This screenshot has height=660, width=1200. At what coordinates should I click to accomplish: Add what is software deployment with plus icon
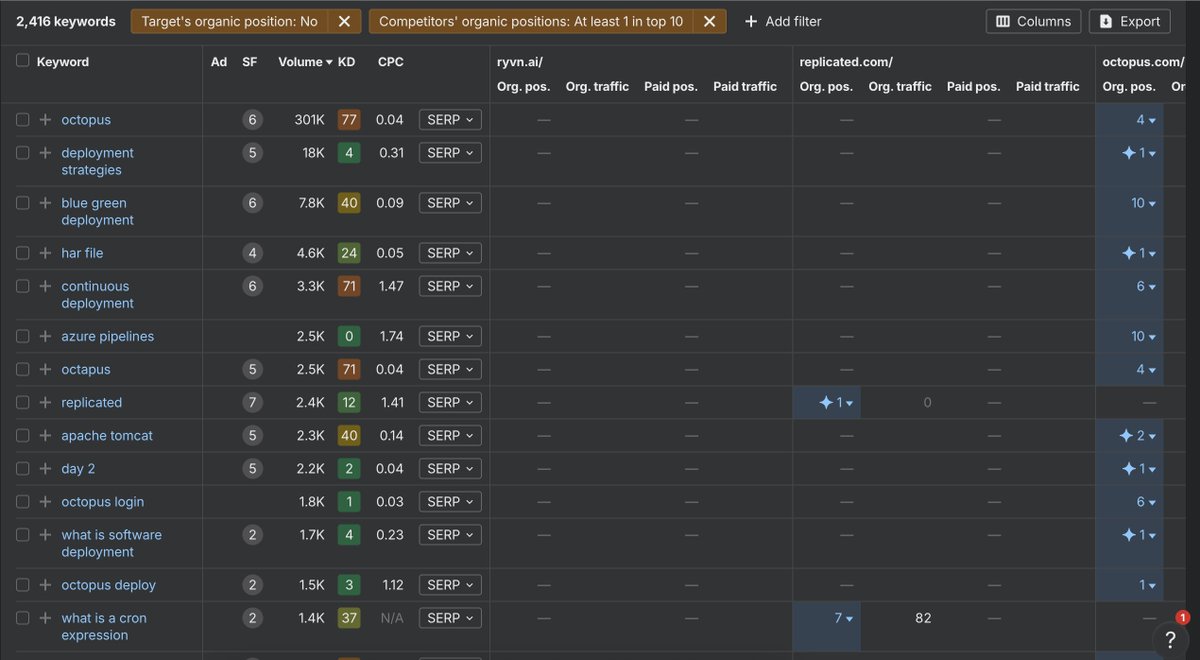[x=45, y=535]
